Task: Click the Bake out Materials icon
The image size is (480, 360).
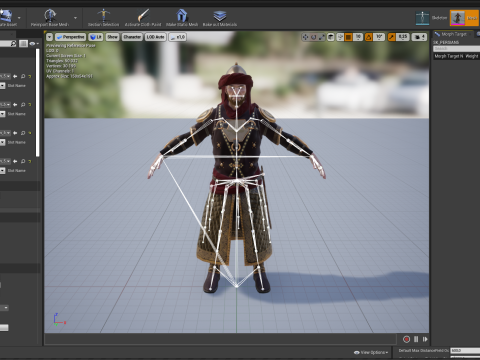Action: click(220, 17)
